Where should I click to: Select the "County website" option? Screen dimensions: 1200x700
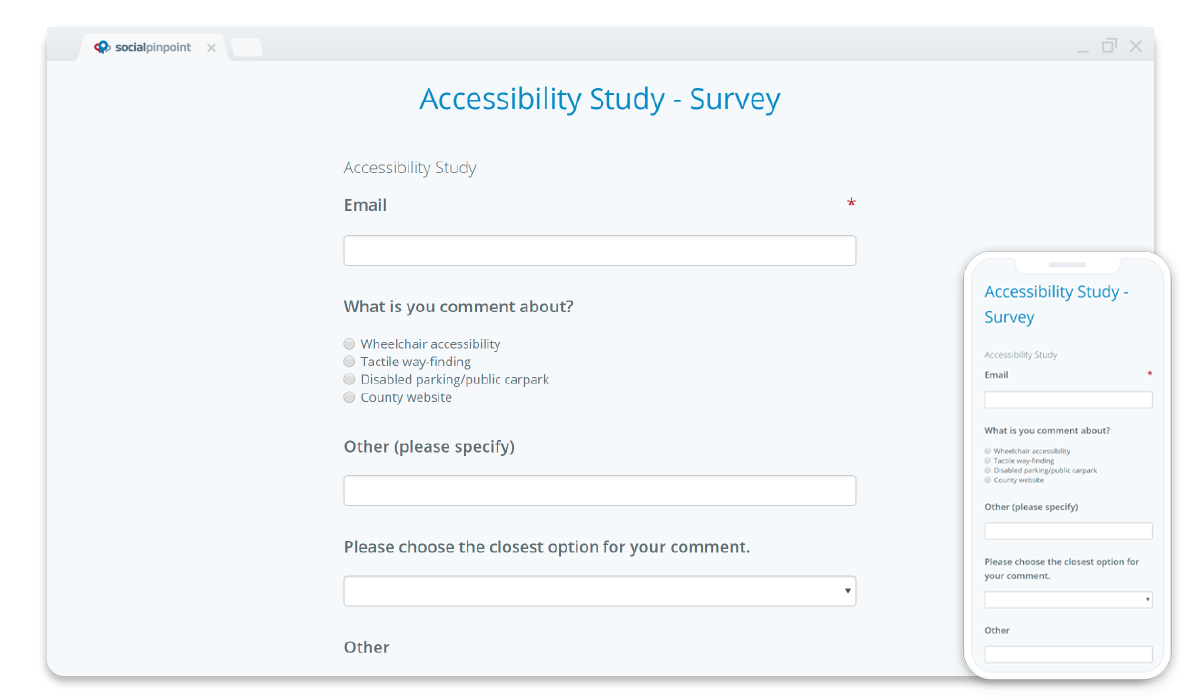(x=349, y=397)
